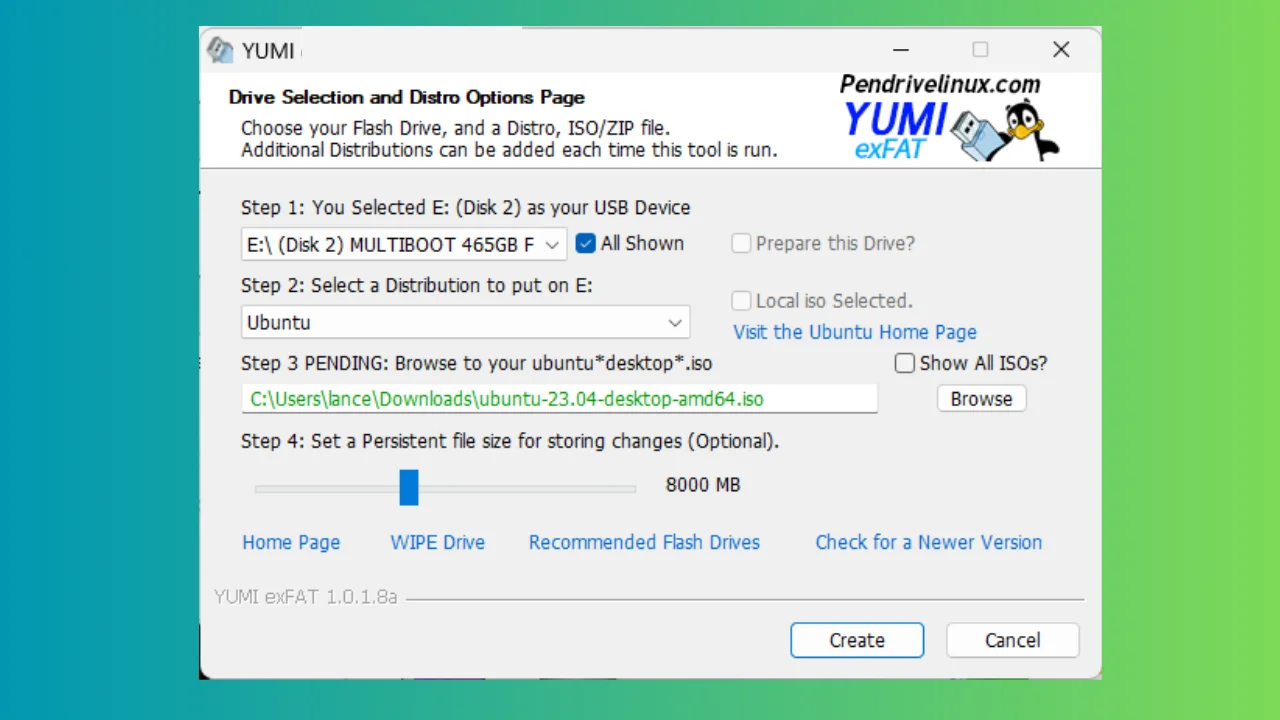Click the YUMI app icon in title bar
The image size is (1280, 720).
tap(219, 50)
